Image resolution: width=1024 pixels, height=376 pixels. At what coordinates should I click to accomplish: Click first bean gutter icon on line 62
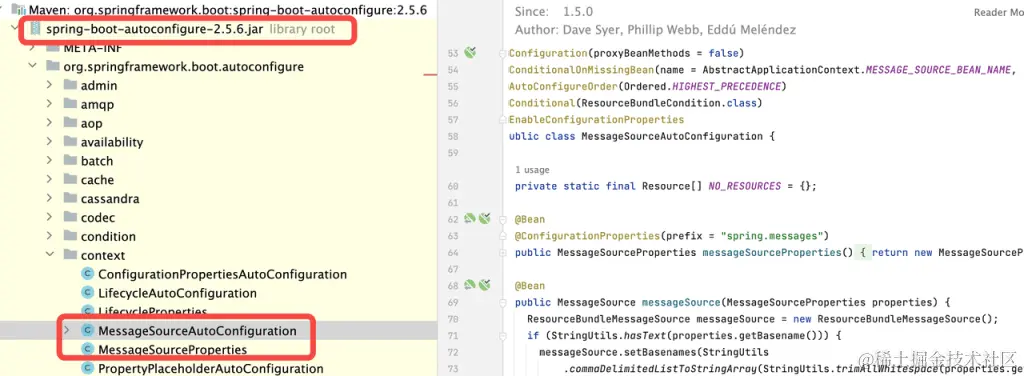pos(470,219)
